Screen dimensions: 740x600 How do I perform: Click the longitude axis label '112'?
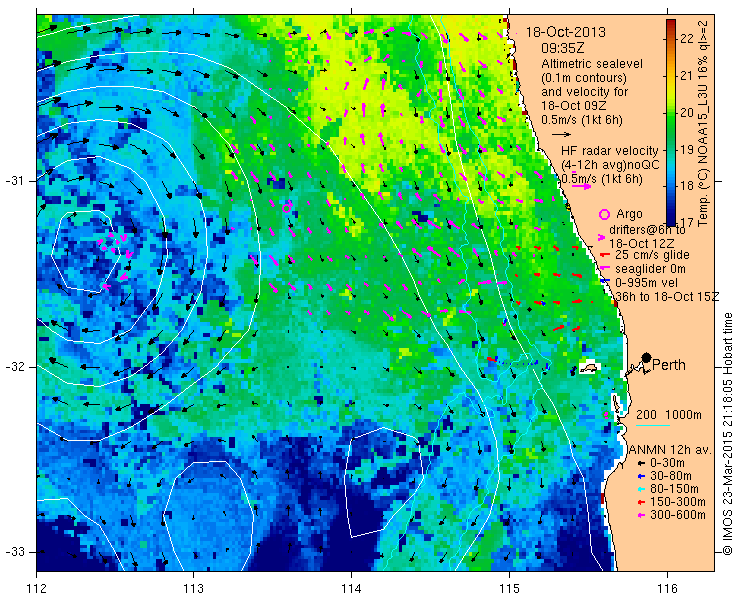coord(36,589)
